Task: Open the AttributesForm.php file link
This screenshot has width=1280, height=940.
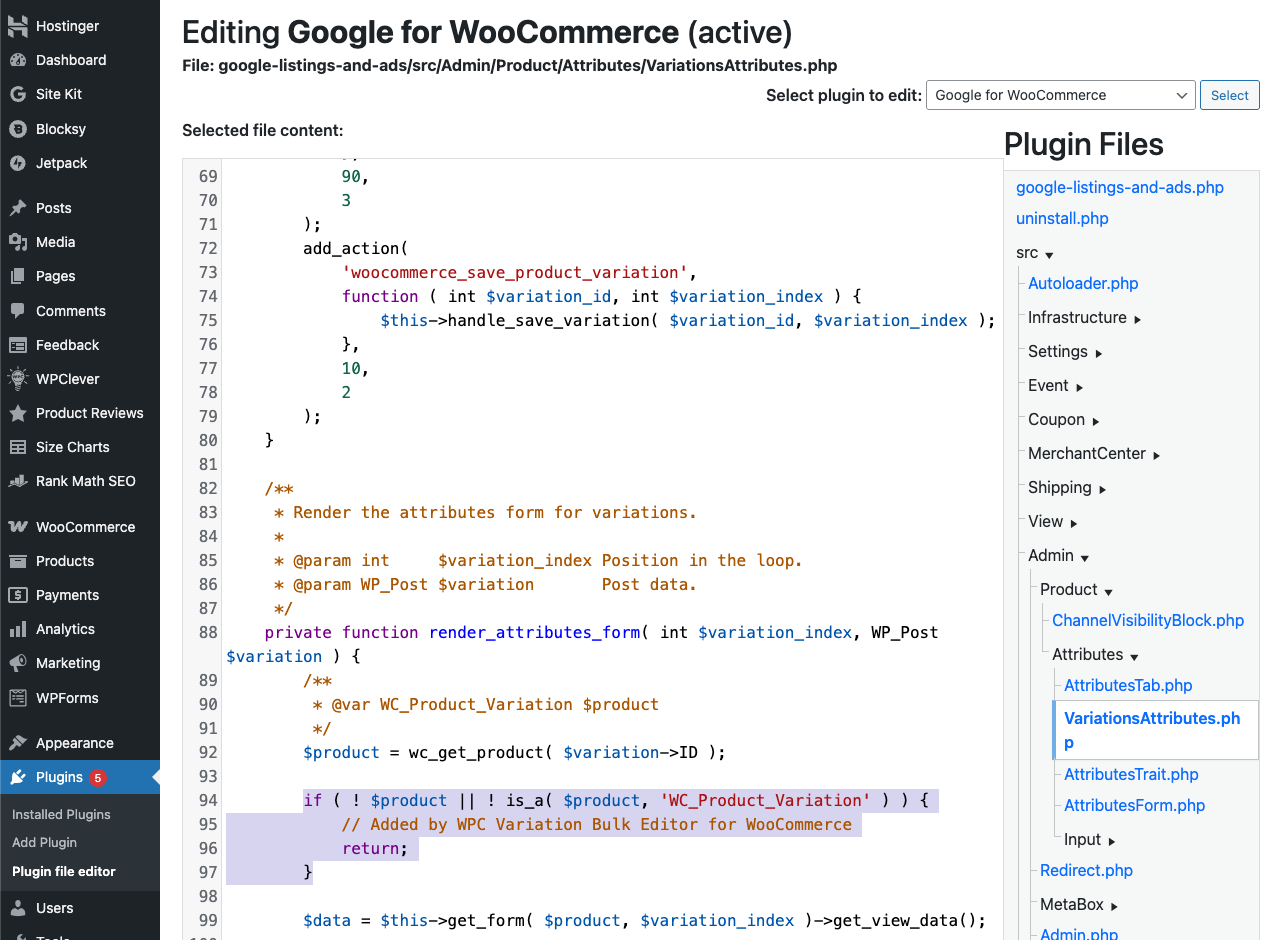Action: [x=1134, y=805]
